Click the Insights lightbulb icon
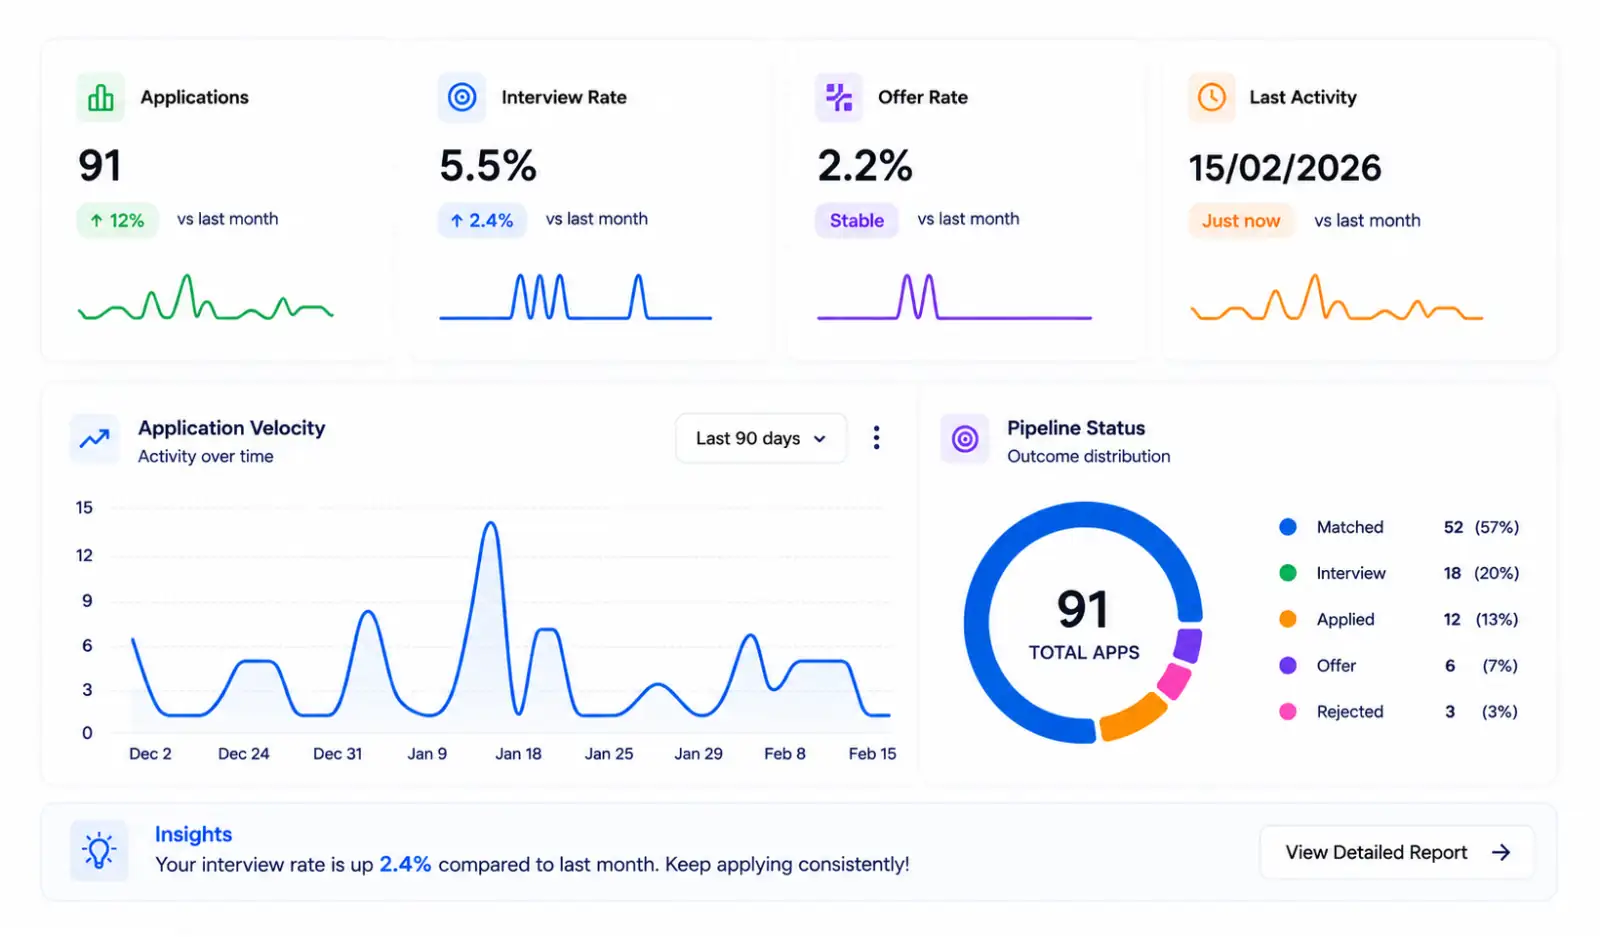Viewport: 1600px width, 937px height. (99, 851)
